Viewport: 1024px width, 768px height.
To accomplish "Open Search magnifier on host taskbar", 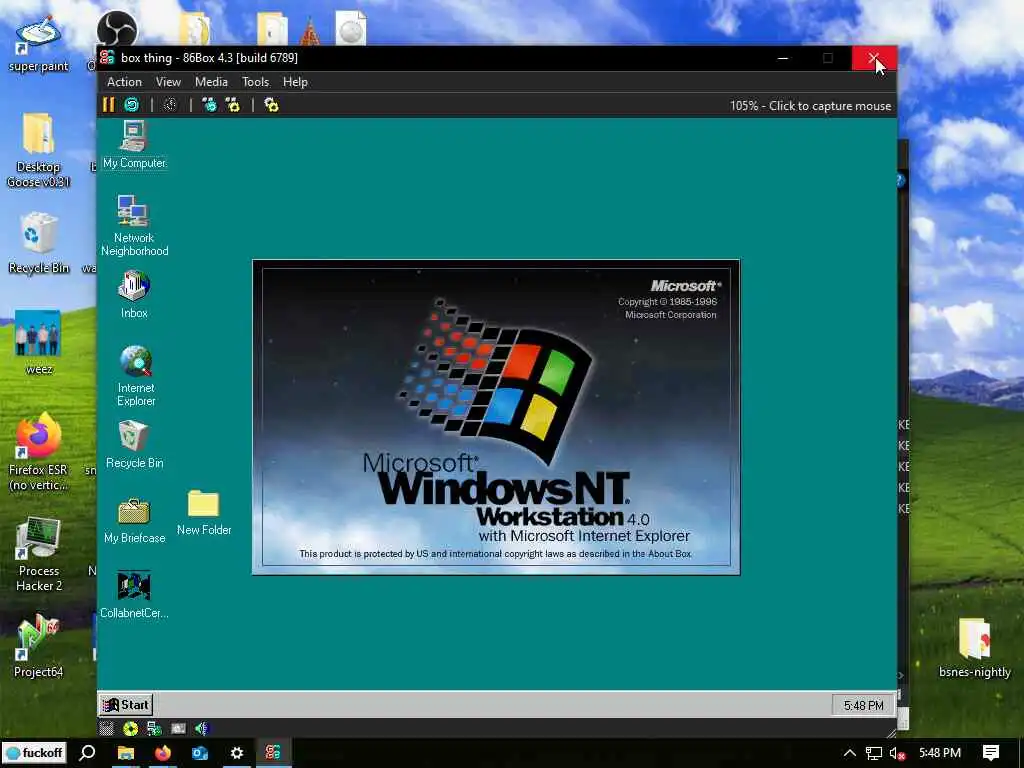I will (x=88, y=753).
